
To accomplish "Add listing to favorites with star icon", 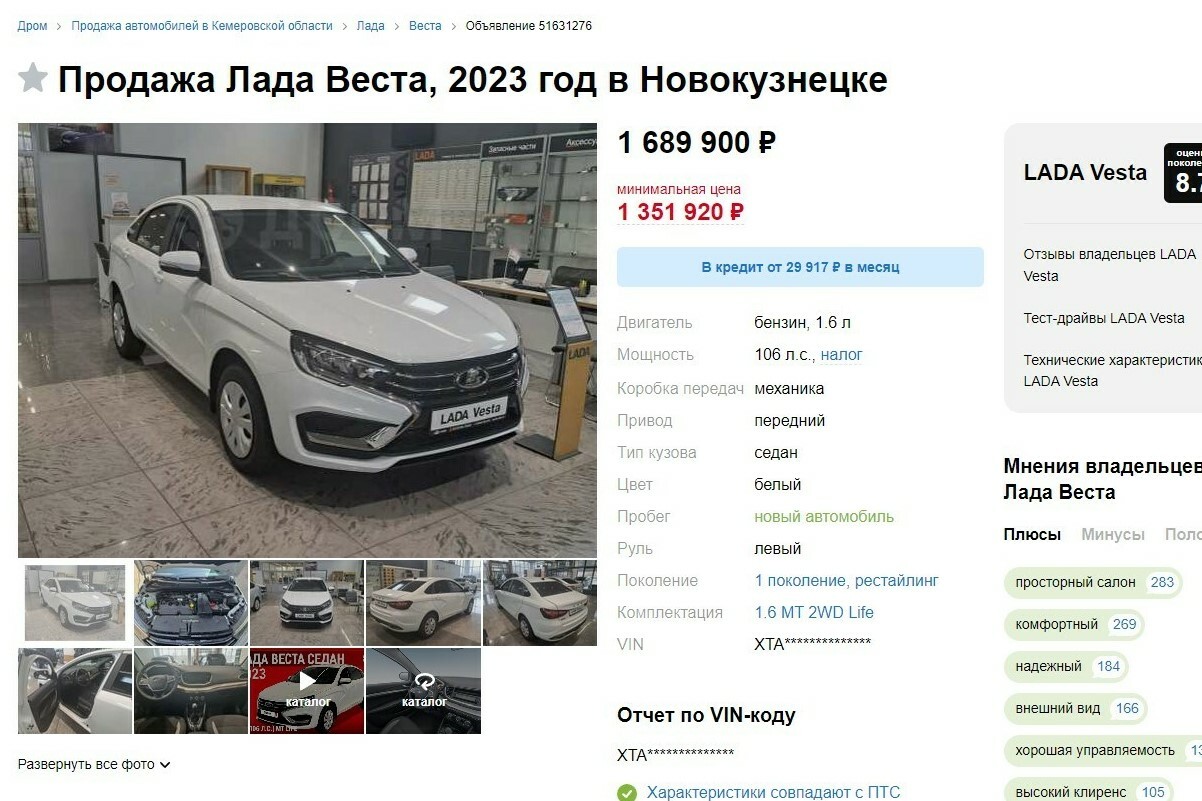I will tap(33, 78).
